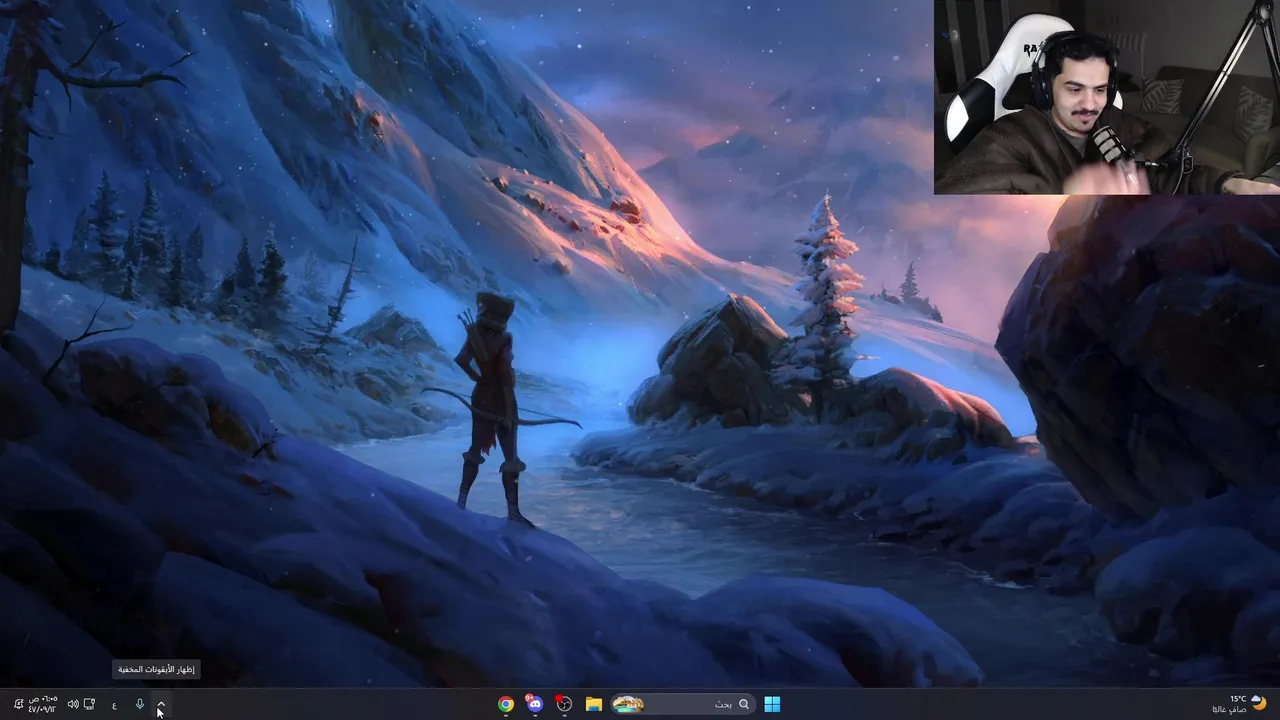Screen dimensions: 1280x720
Task: Open the notification bell icon
Action: tap(17, 704)
